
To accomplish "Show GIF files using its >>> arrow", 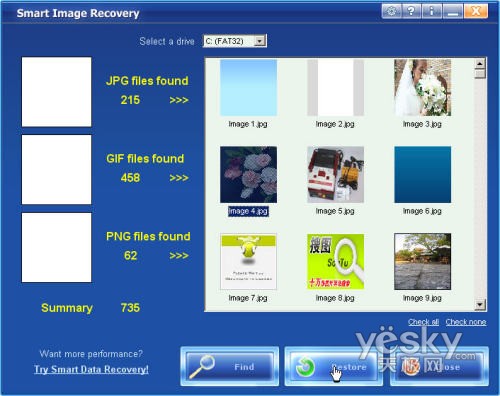I will tap(179, 178).
